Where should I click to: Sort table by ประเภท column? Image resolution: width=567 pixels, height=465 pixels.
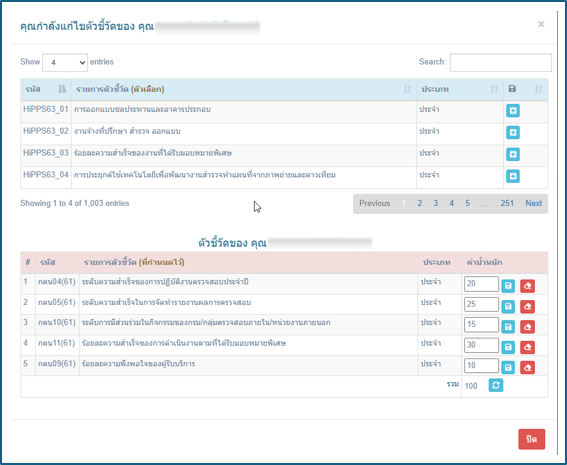[x=459, y=89]
